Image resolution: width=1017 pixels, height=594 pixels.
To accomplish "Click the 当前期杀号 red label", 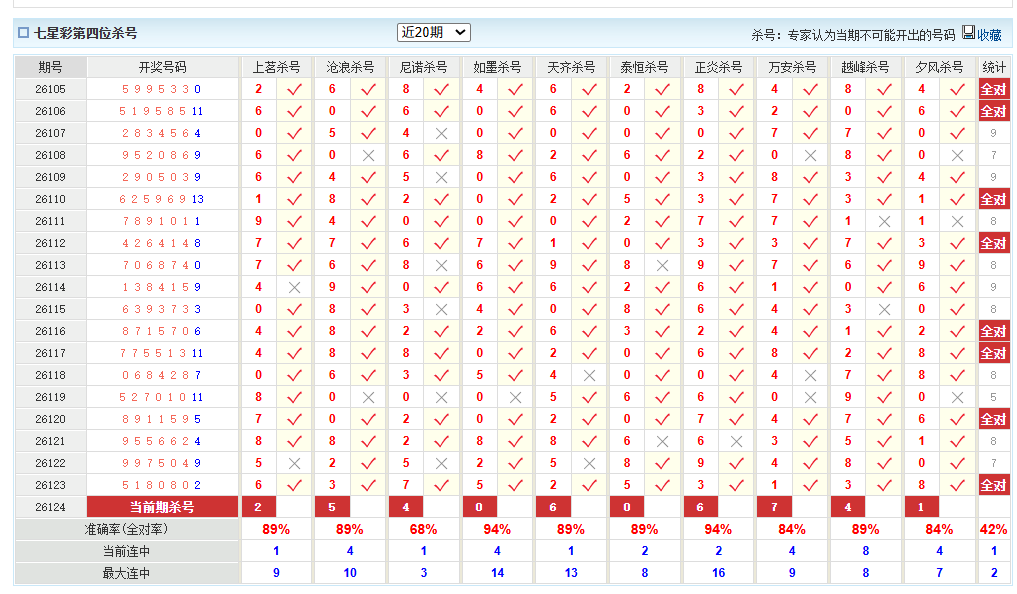I will [x=162, y=506].
